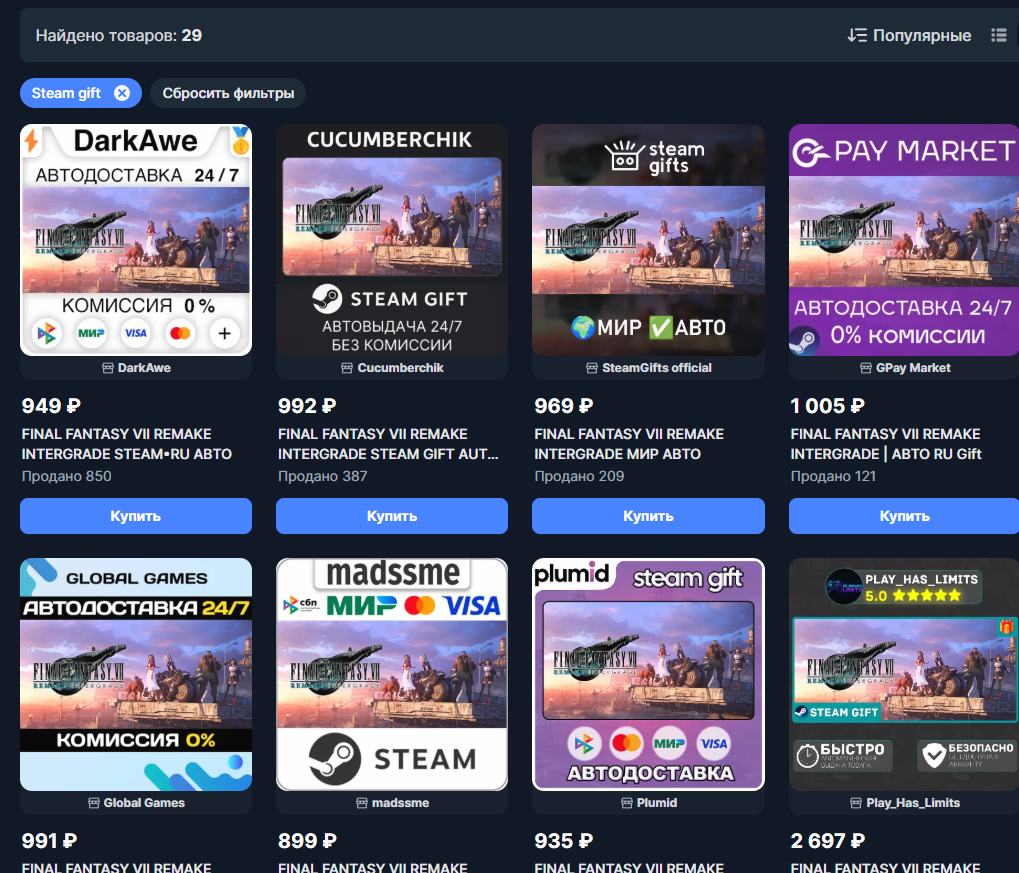1019x873 pixels.
Task: Open the Cucumberchik product thumbnail
Action: click(392, 240)
